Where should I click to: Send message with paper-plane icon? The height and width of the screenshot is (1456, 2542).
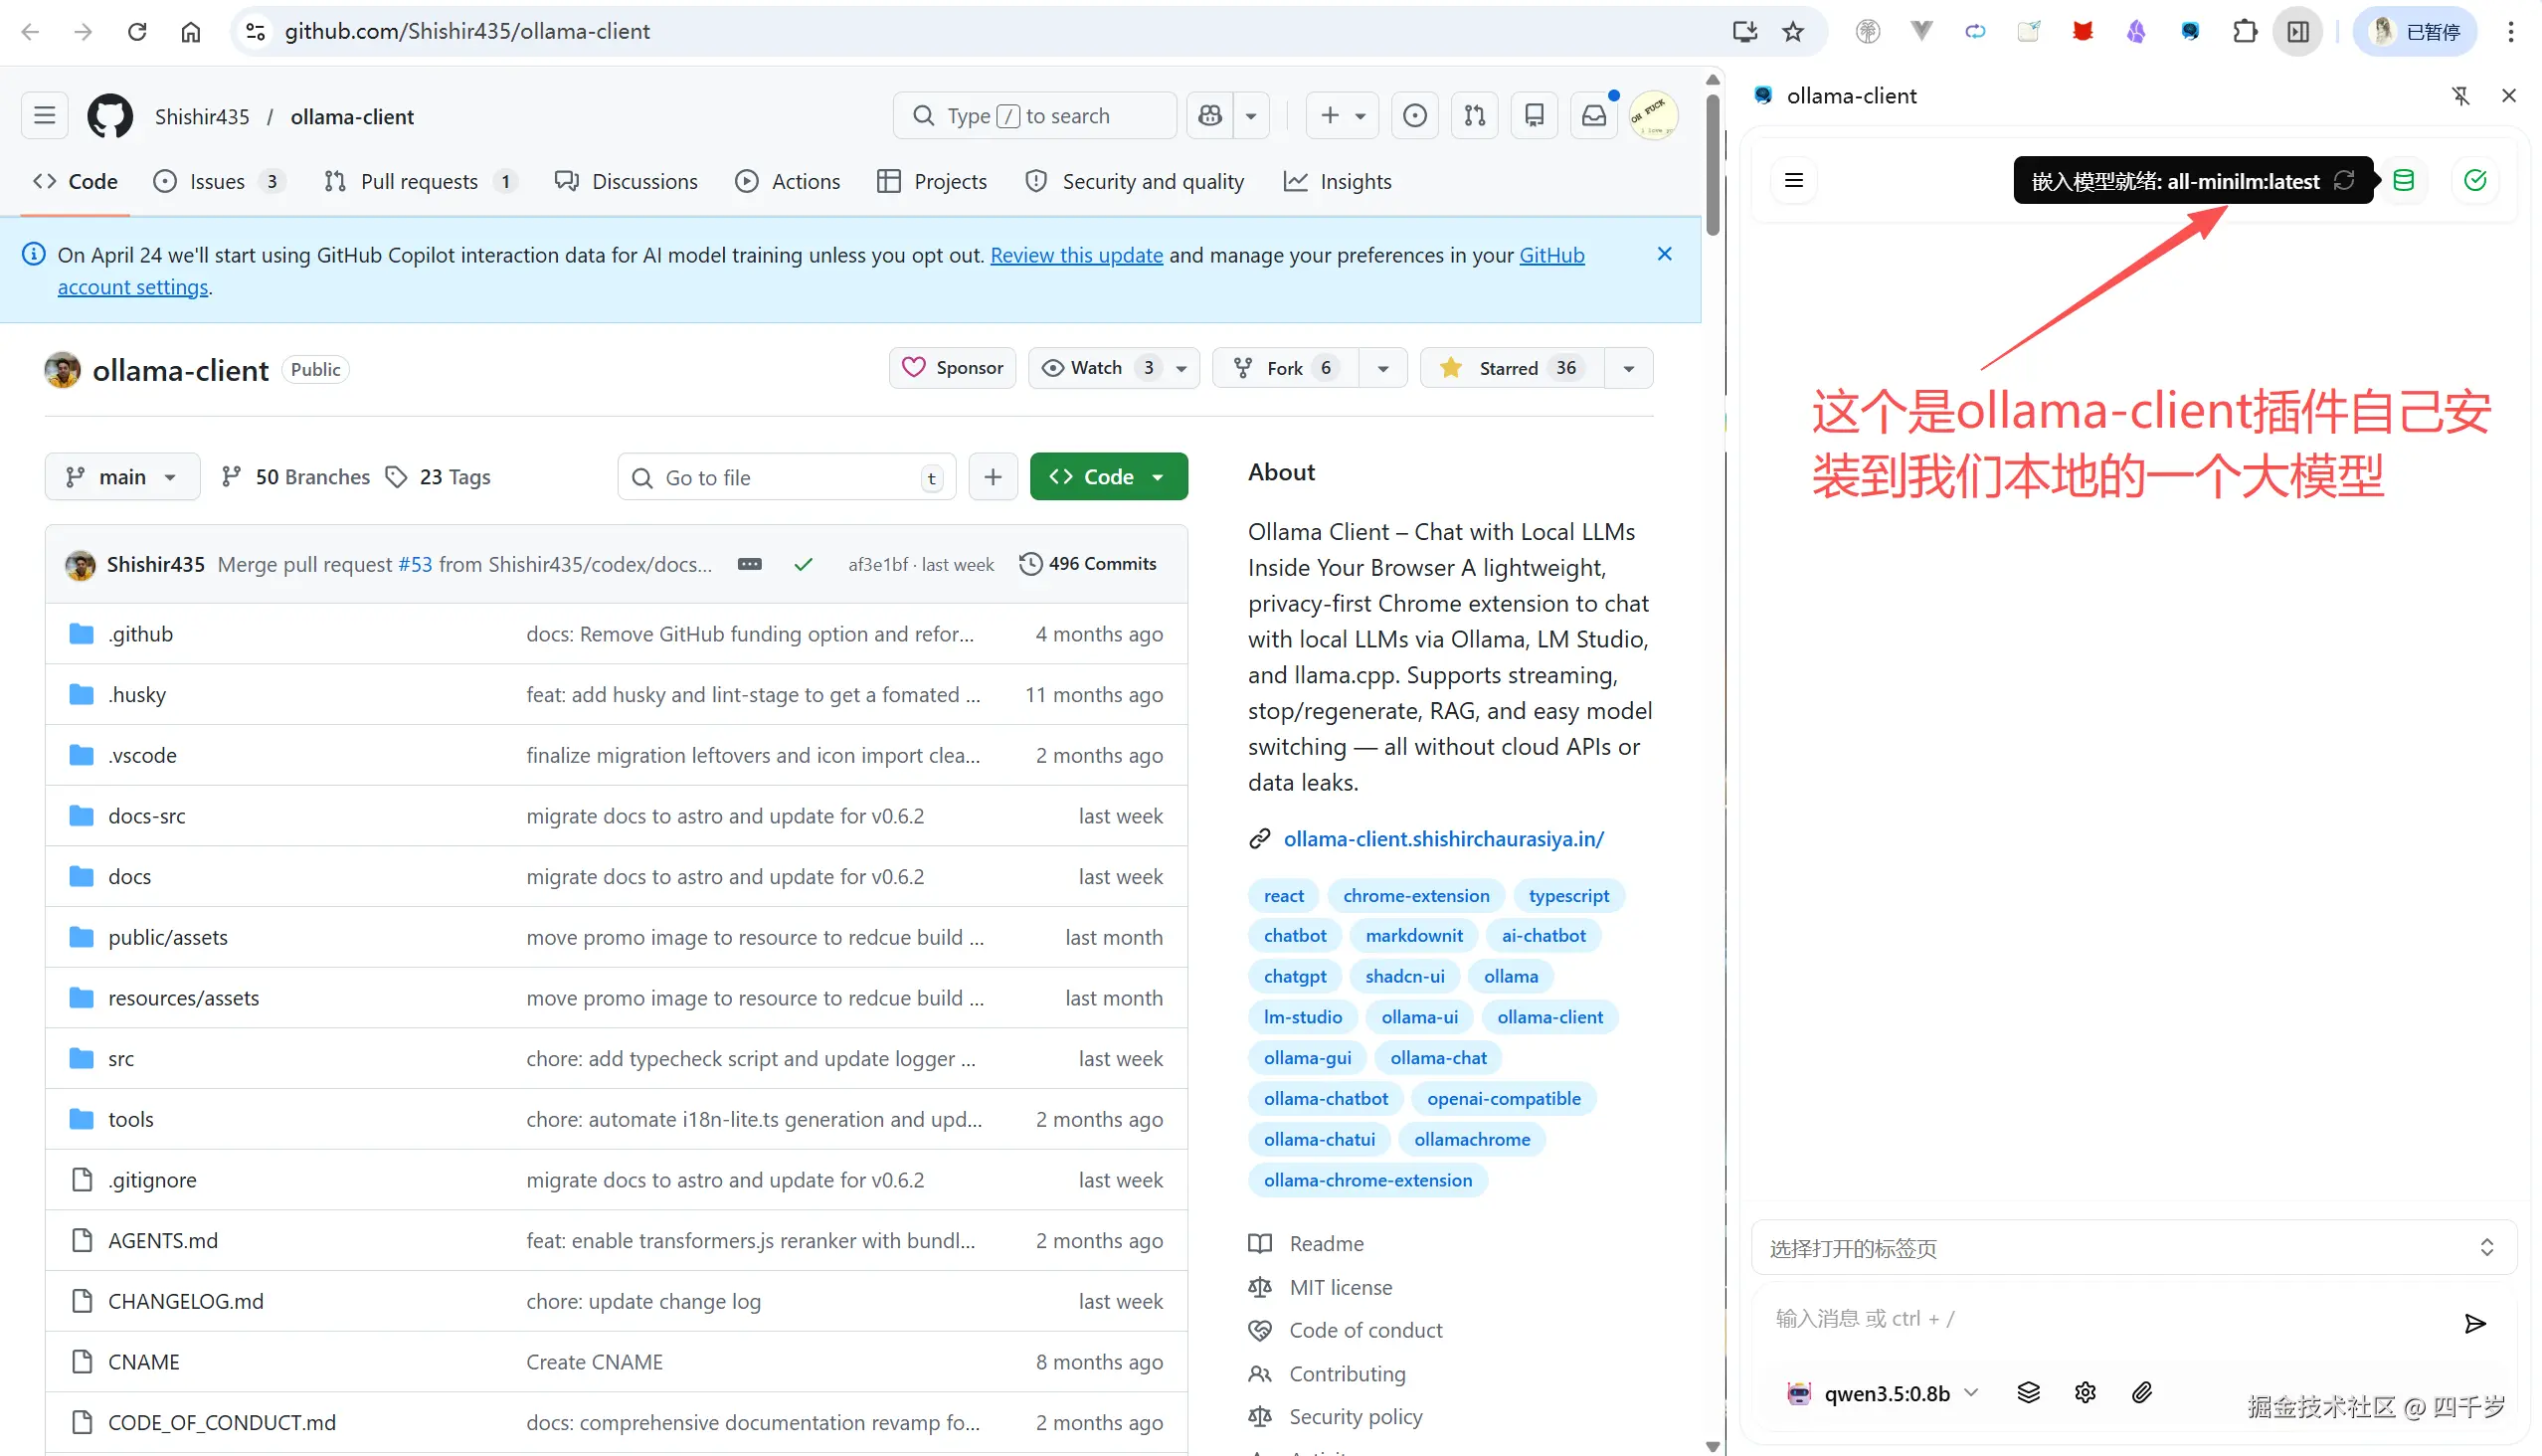2475,1324
